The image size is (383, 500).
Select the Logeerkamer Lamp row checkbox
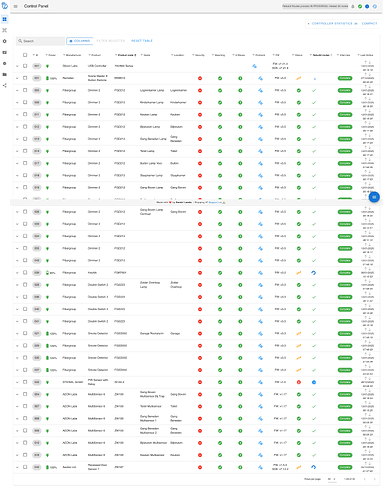(x=25, y=90)
